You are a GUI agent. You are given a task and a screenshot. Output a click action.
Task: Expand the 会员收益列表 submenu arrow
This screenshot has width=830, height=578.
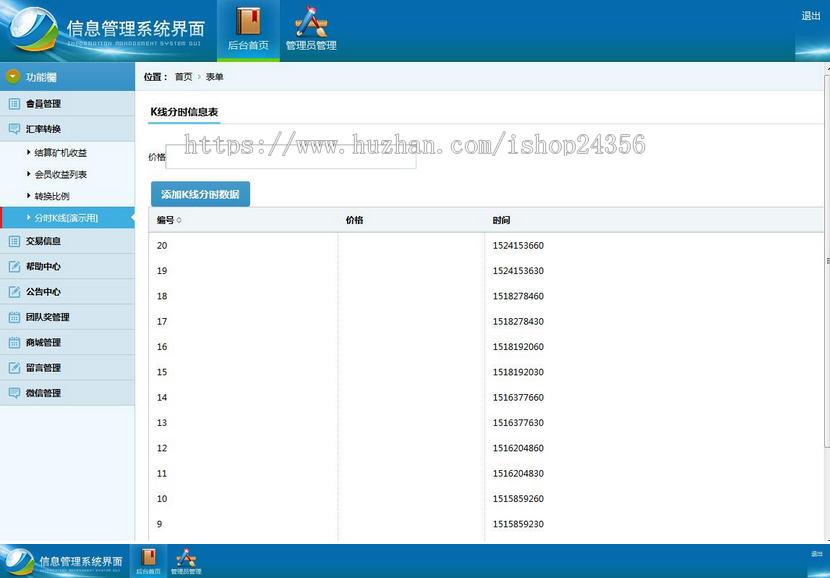(29, 174)
